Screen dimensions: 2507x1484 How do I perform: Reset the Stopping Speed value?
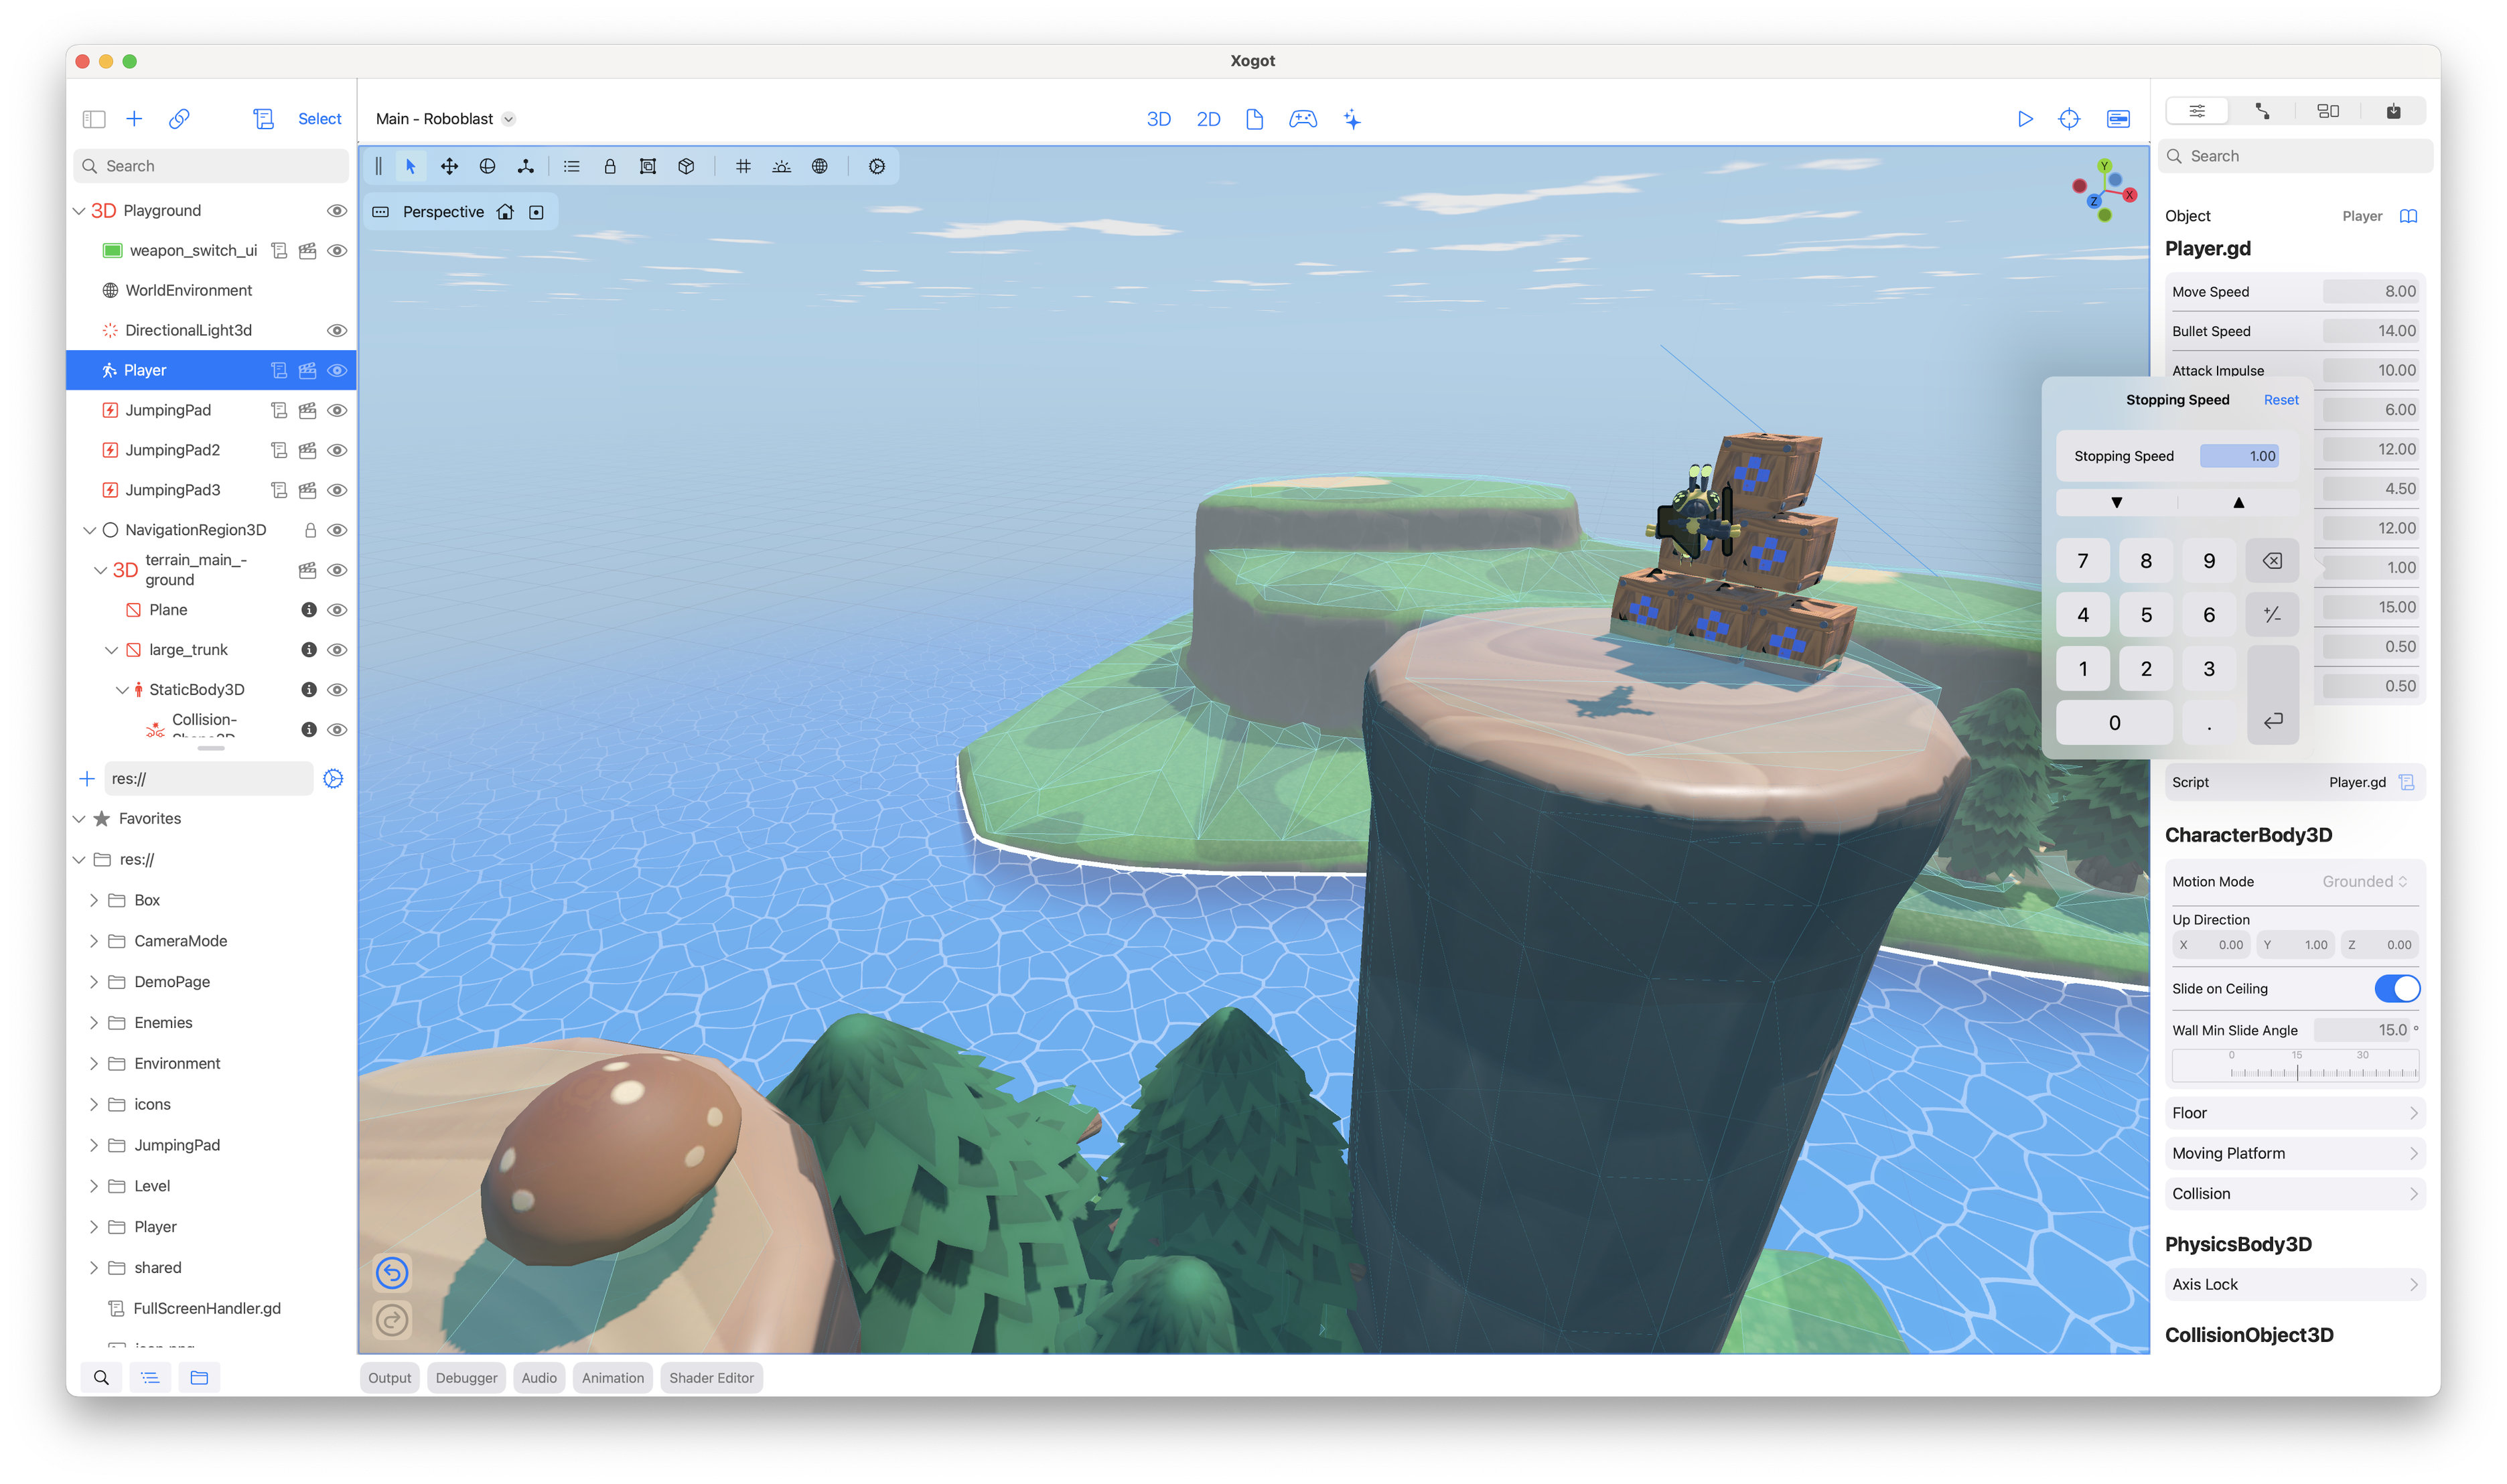click(x=2280, y=400)
